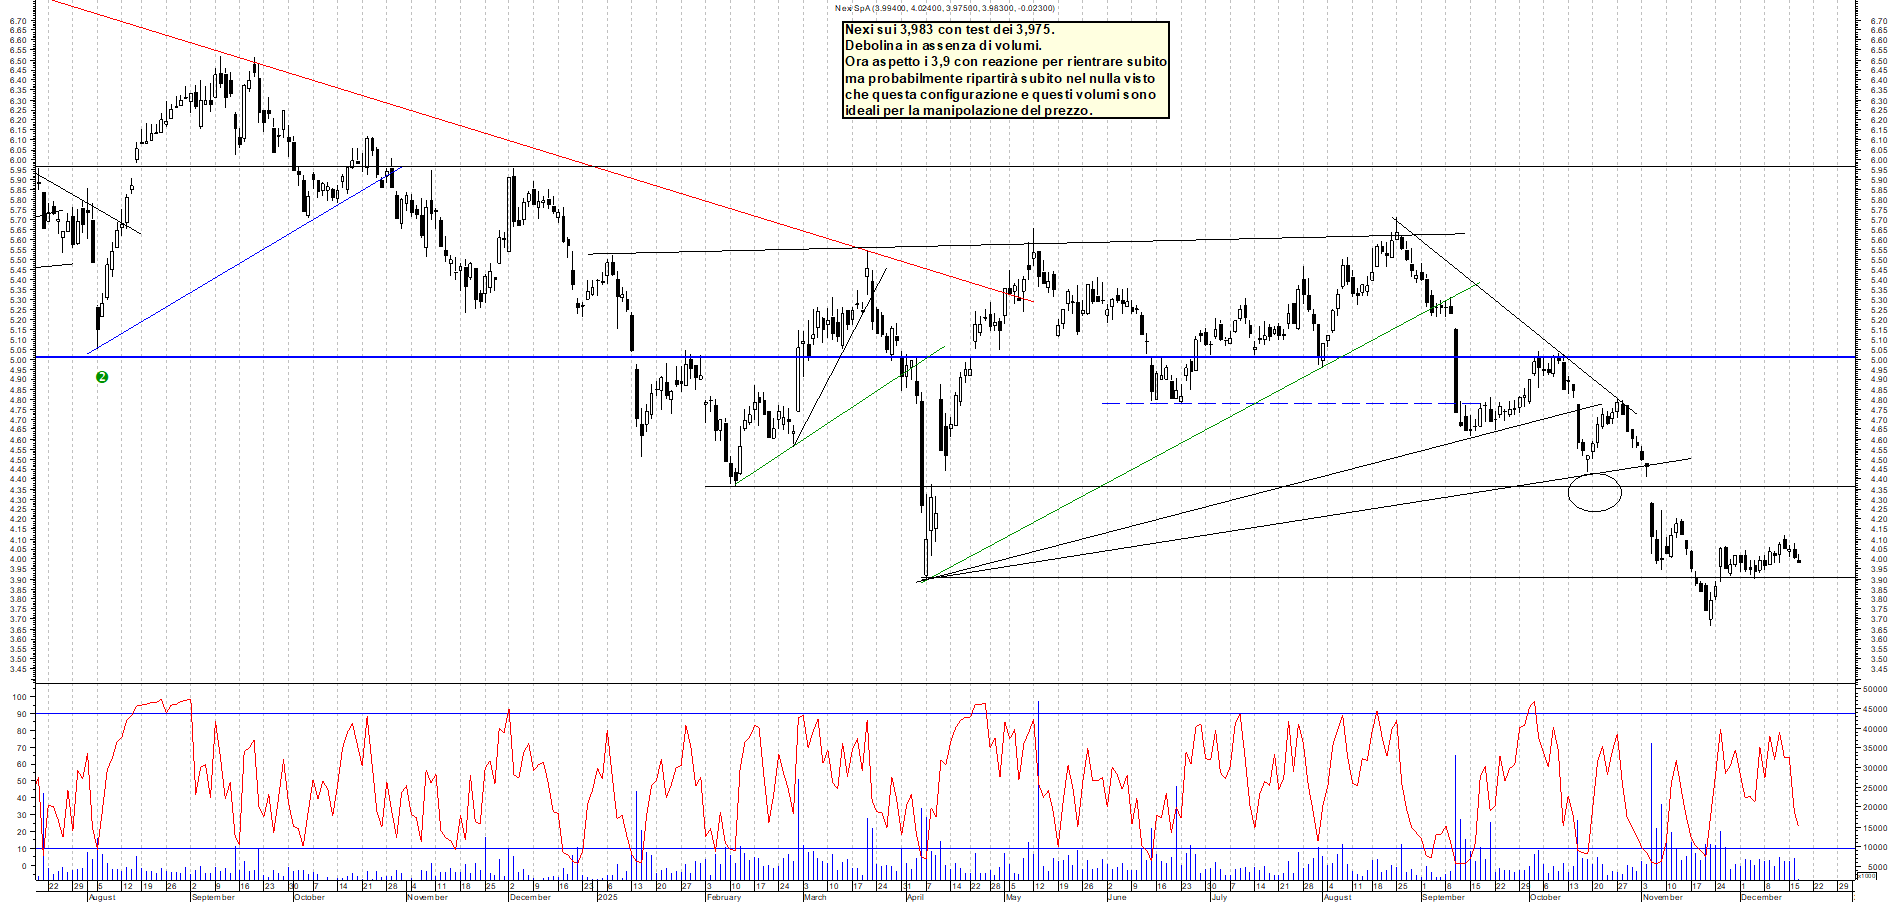Click the June label on the time axis
The height and width of the screenshot is (902, 1890).
click(x=1117, y=897)
